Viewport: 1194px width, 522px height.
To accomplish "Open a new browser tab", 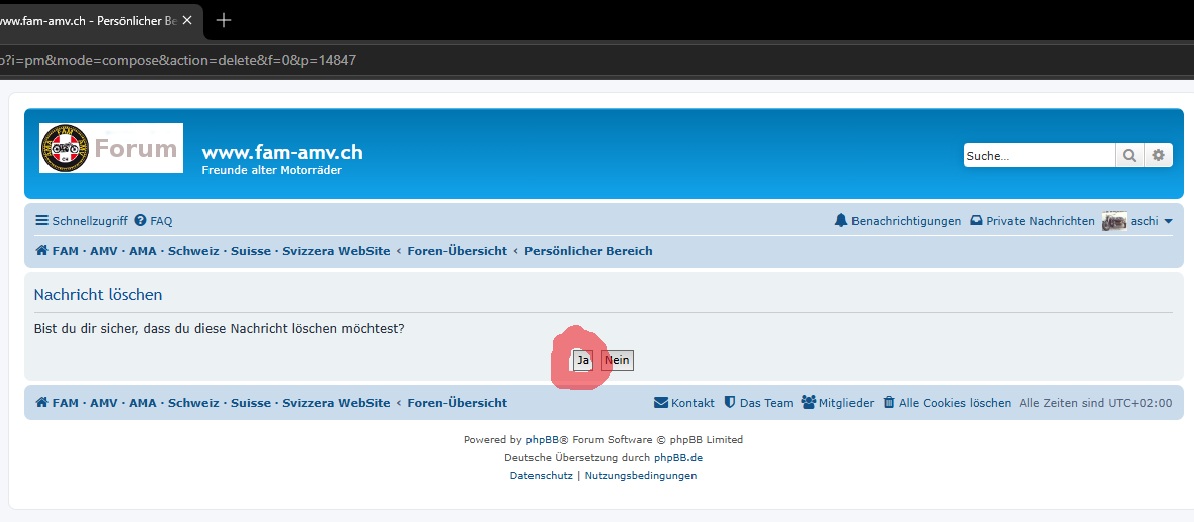I will coord(223,21).
